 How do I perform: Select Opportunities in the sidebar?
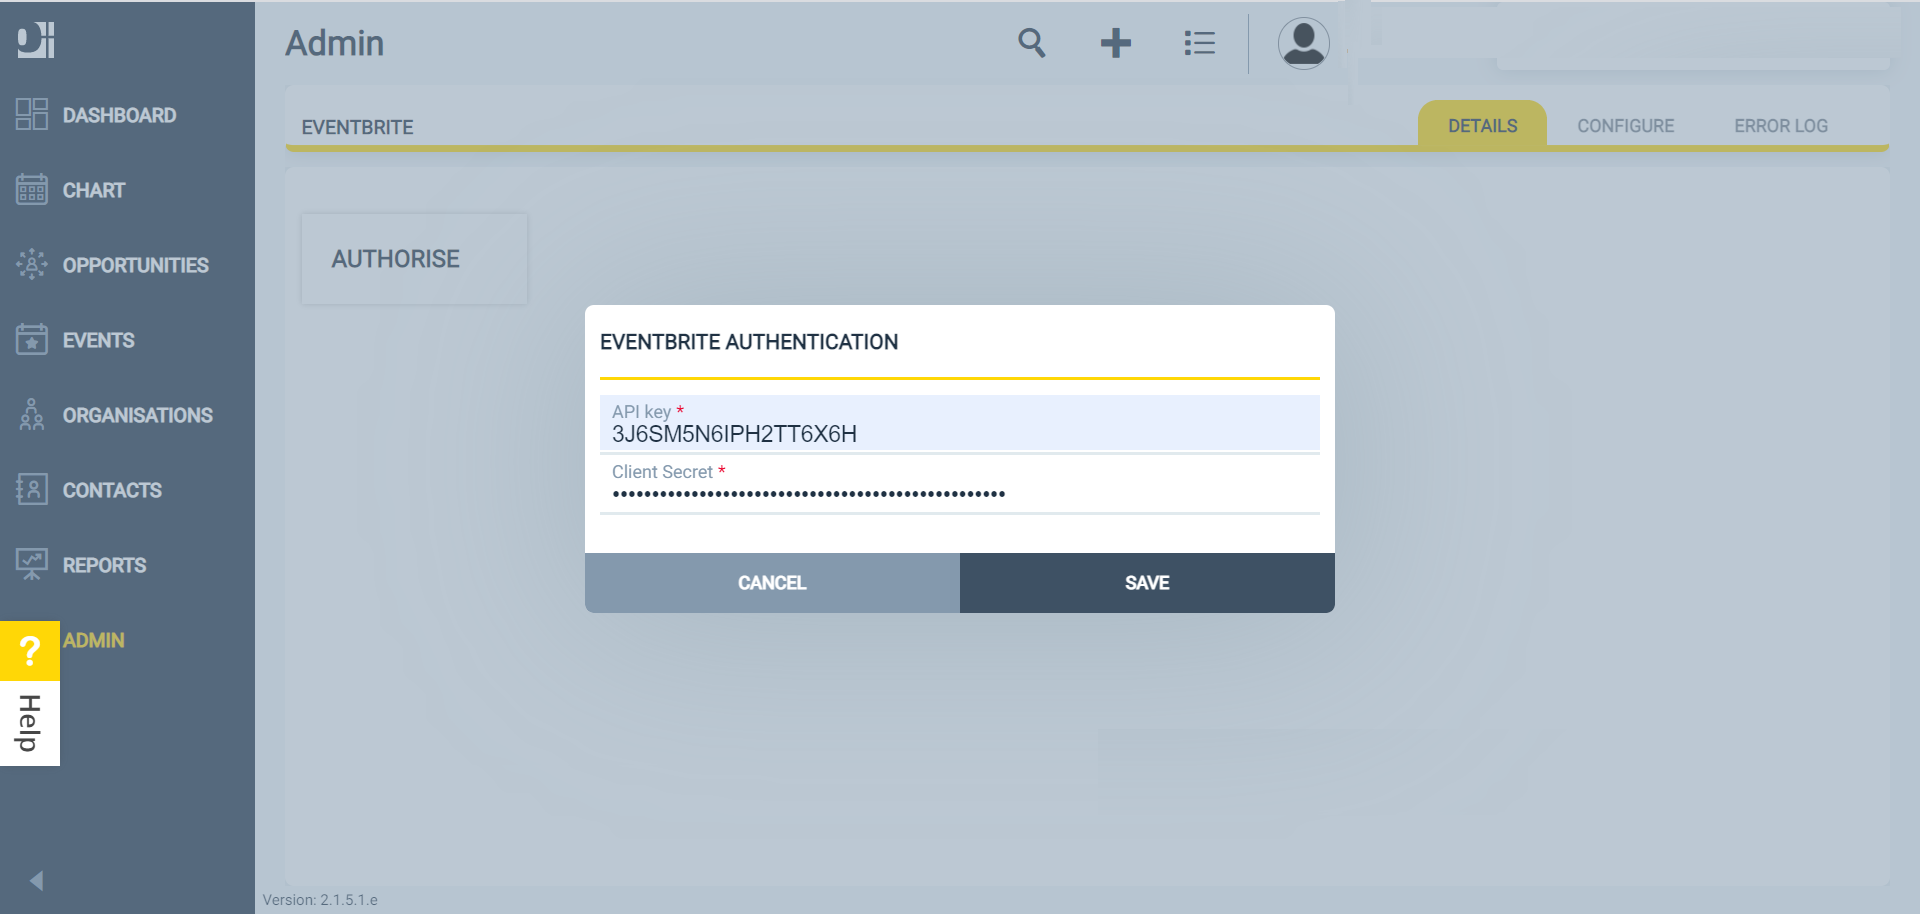click(x=136, y=265)
